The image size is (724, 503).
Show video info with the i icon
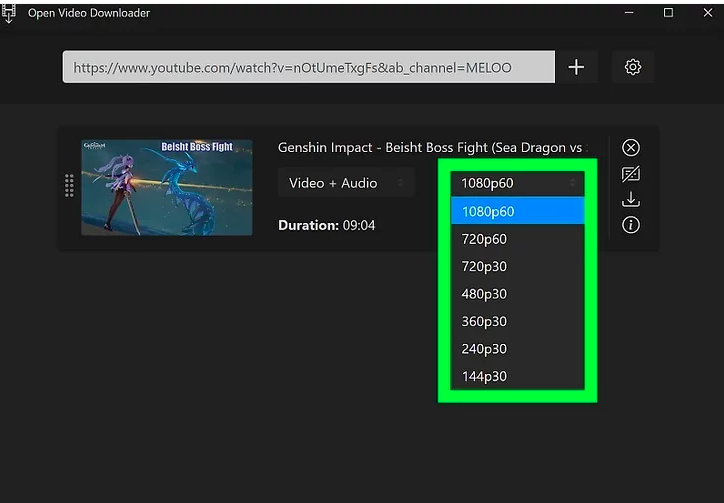(631, 225)
